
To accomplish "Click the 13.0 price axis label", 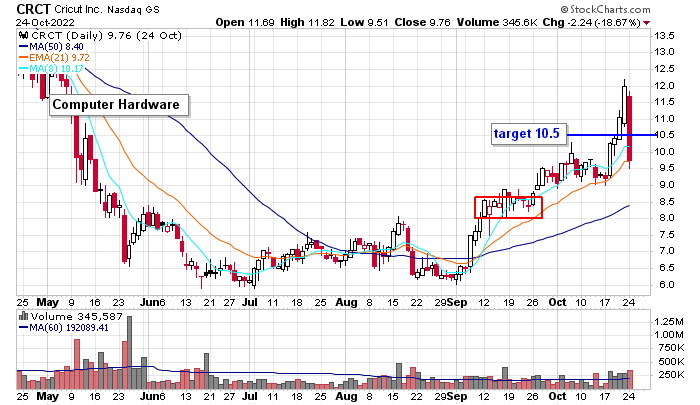I will [x=664, y=52].
